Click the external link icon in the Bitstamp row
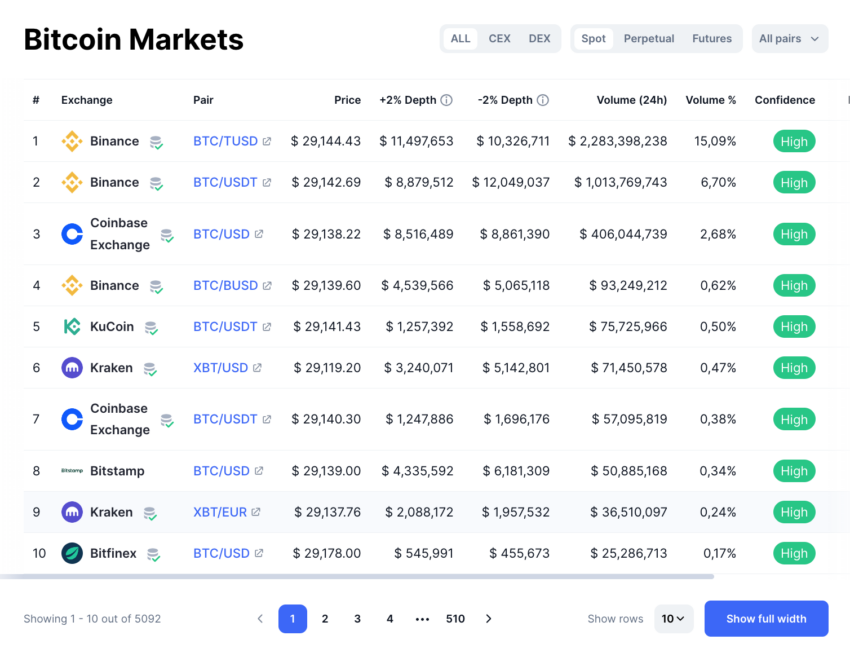The height and width of the screenshot is (653, 850). coord(259,471)
